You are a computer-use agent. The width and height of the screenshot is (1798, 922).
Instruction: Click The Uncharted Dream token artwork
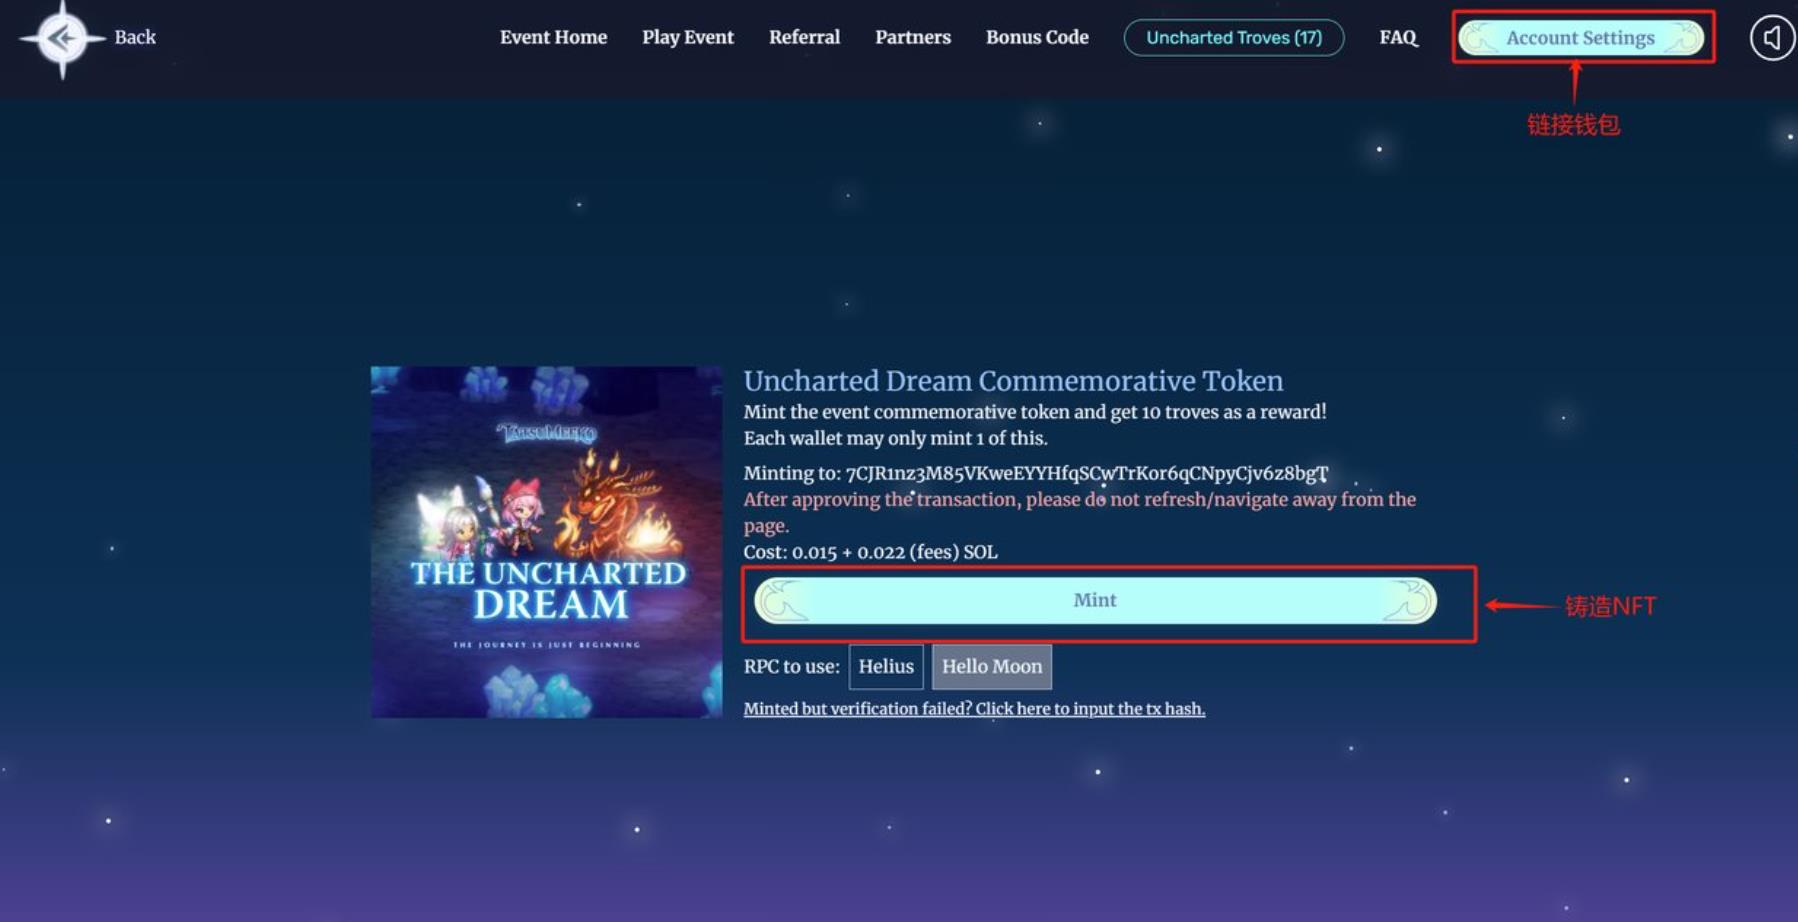click(547, 542)
